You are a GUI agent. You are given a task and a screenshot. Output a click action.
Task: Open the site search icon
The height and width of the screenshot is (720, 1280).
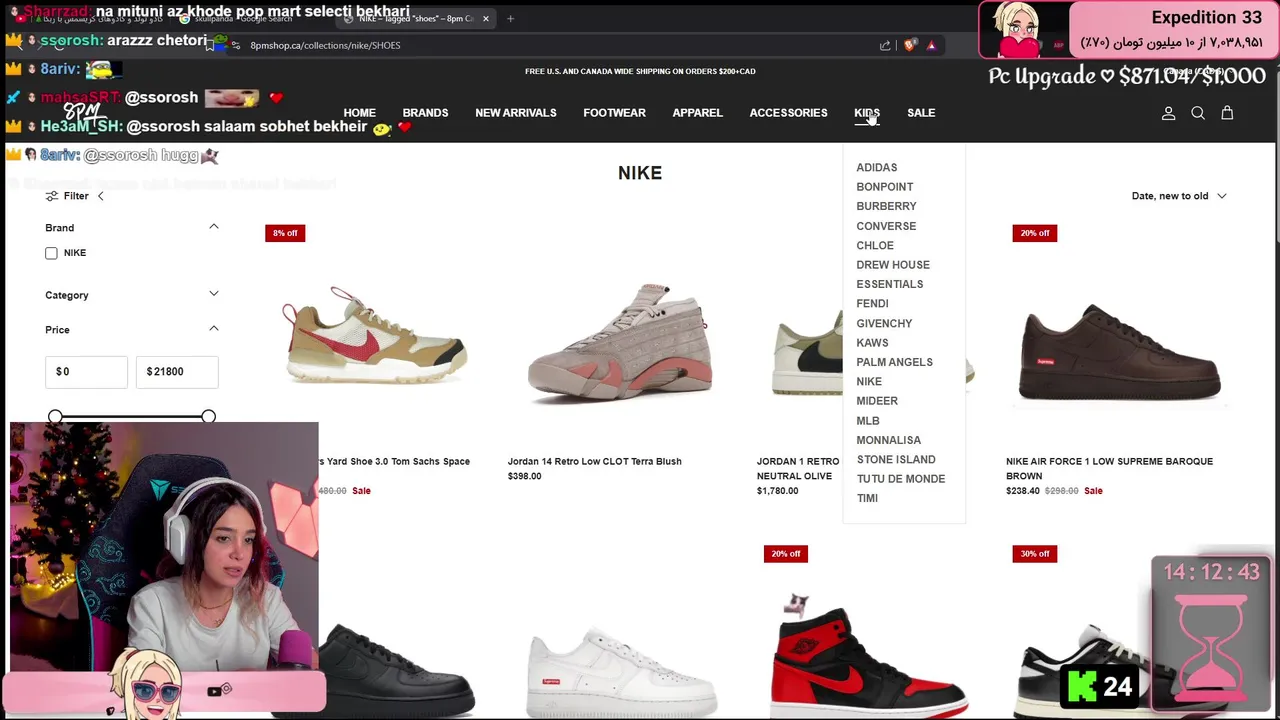[x=1198, y=113]
